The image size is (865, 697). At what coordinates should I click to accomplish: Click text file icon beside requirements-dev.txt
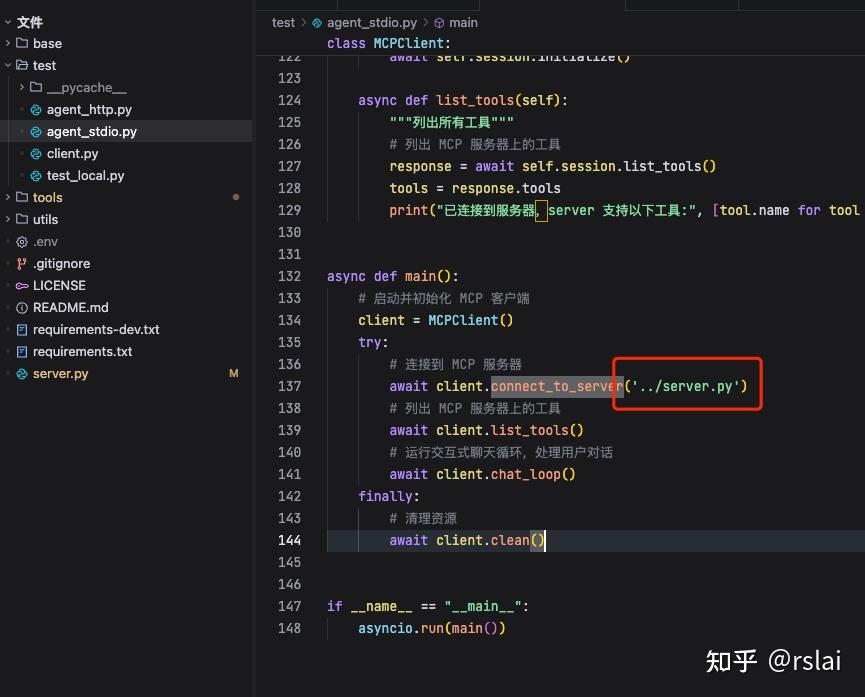tap(22, 330)
